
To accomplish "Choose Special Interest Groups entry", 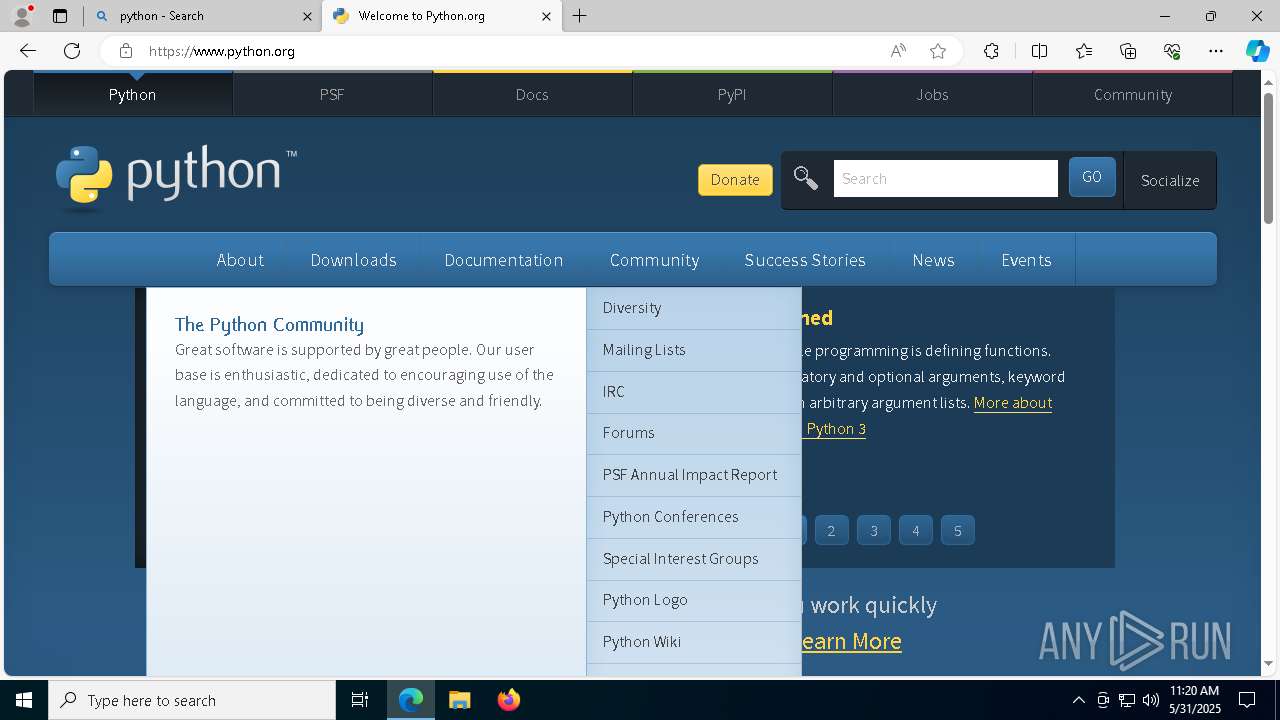I will pos(694,559).
